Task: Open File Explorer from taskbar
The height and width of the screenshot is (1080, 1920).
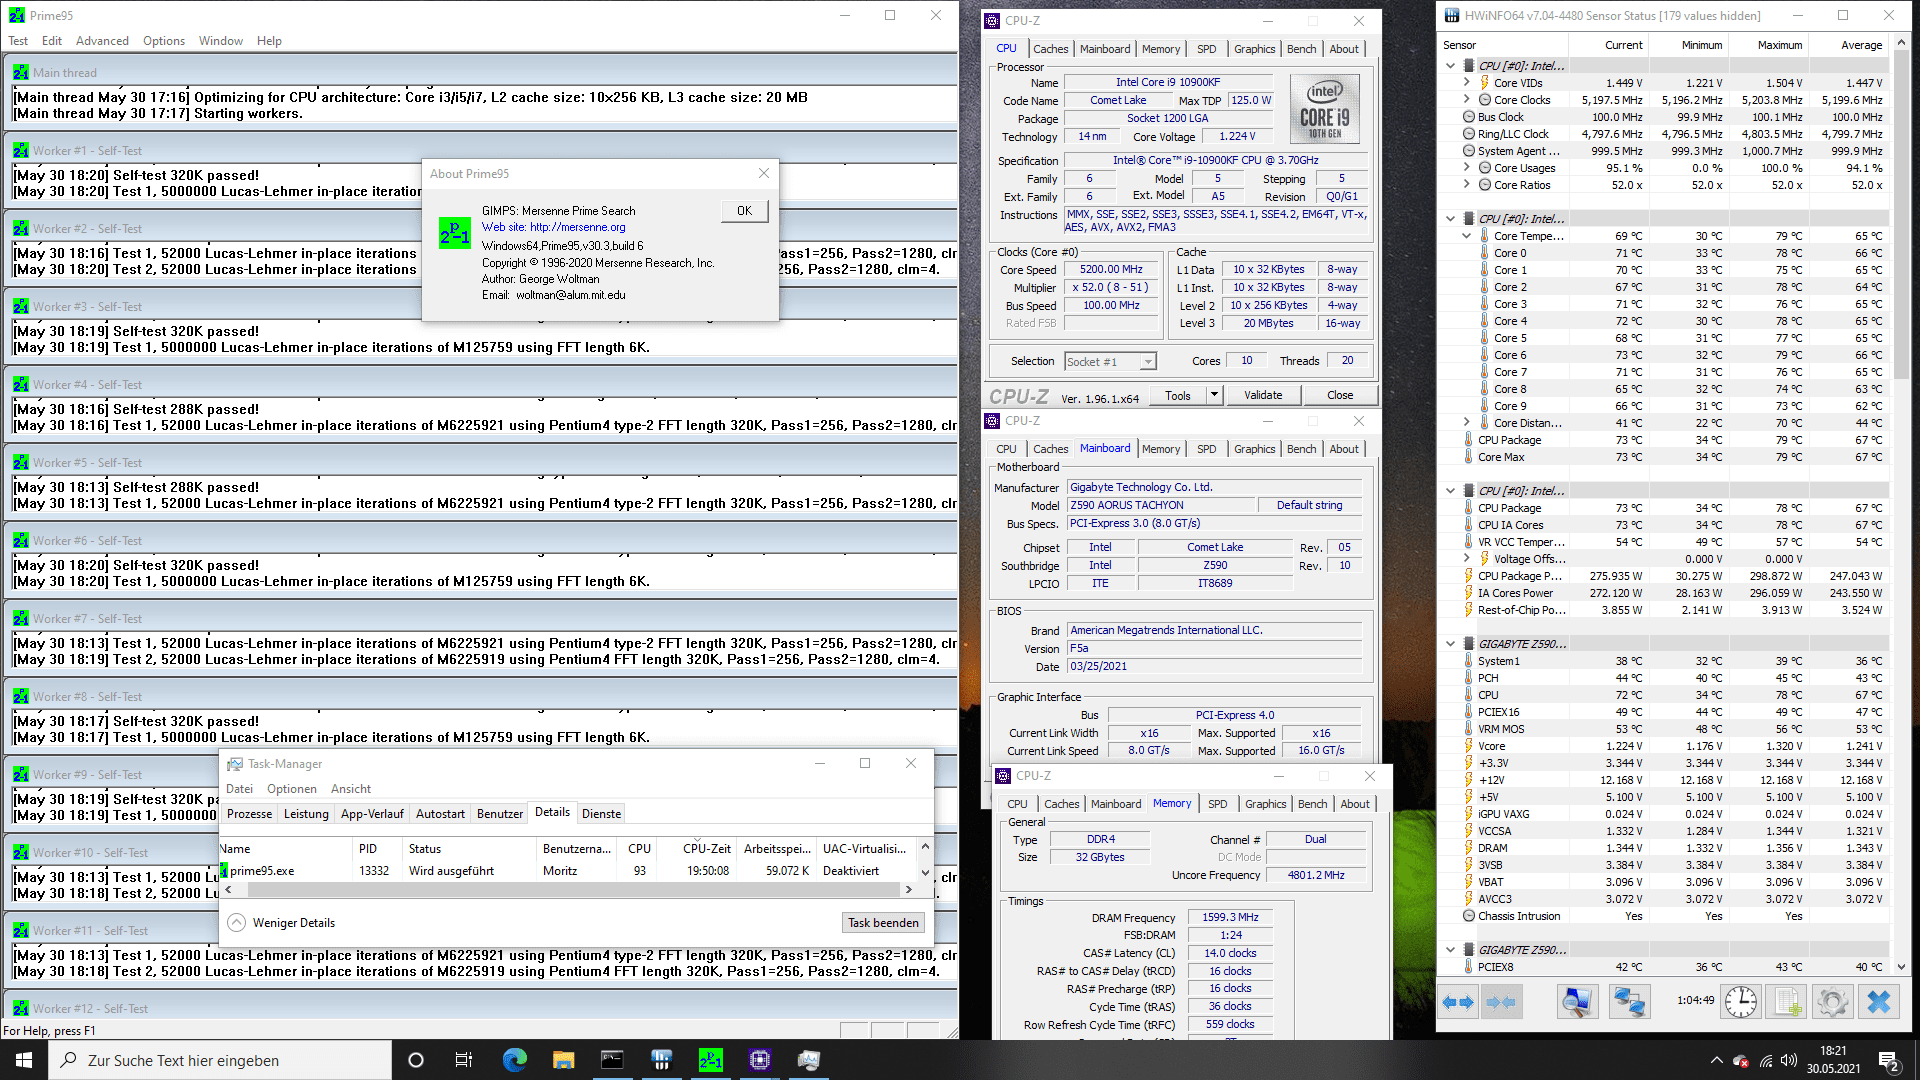Action: pos(563,1060)
